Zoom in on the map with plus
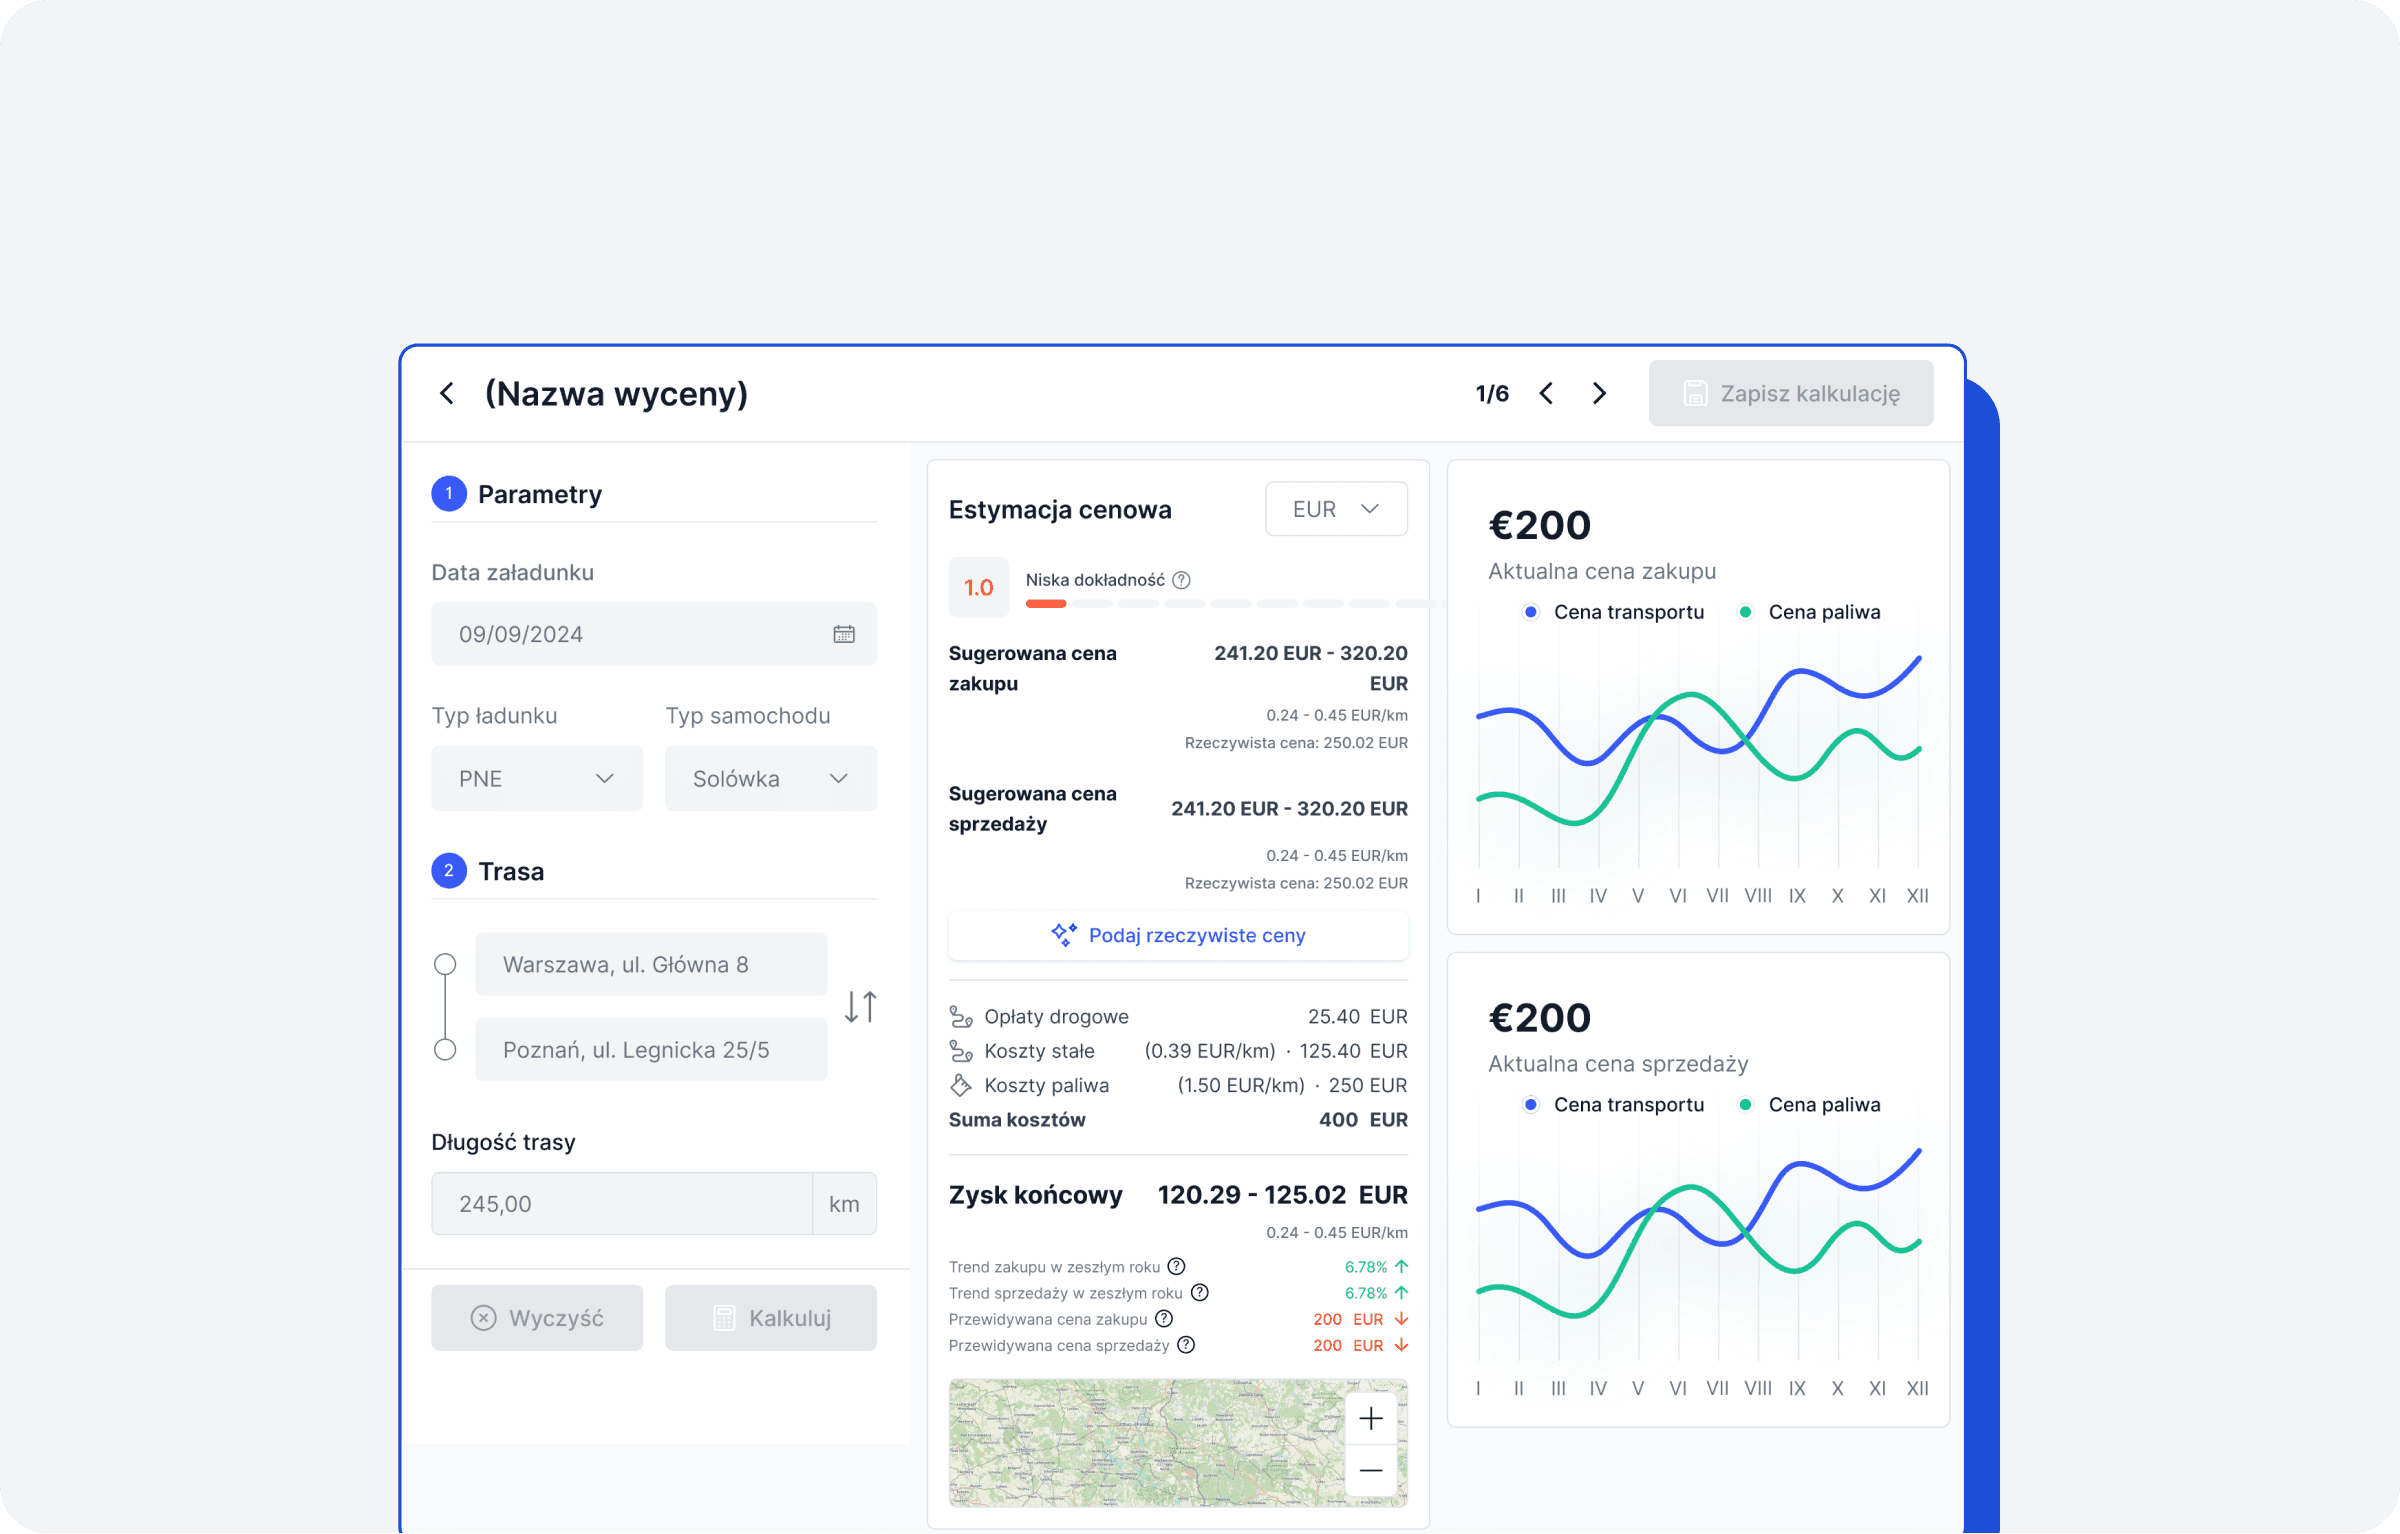 point(1371,1418)
